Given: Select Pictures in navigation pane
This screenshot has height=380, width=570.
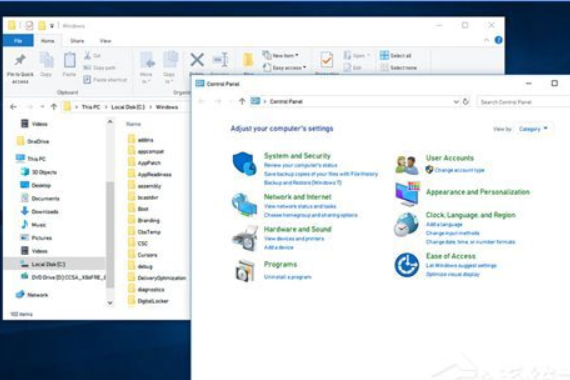Looking at the screenshot, I should coord(36,237).
